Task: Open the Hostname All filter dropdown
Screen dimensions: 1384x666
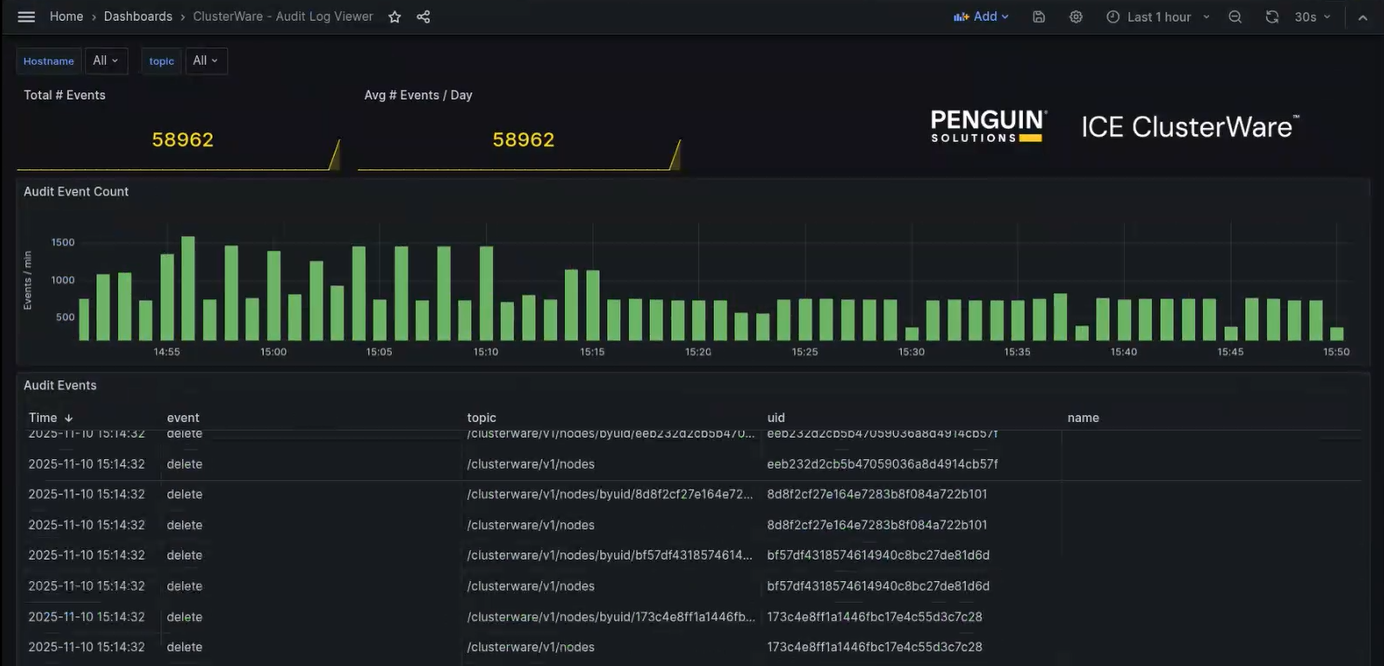Action: click(105, 60)
